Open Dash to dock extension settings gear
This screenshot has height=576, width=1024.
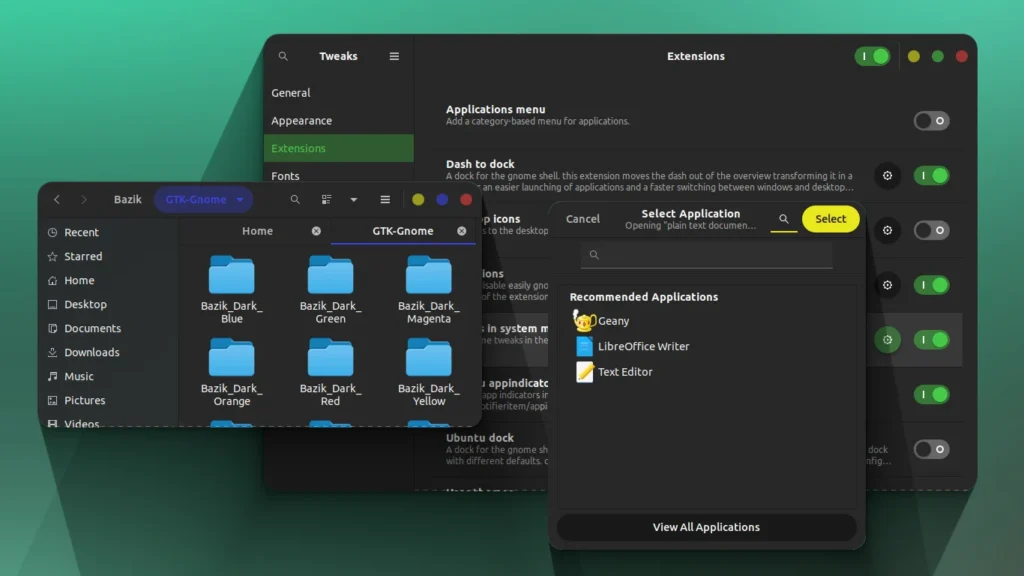pyautogui.click(x=888, y=176)
